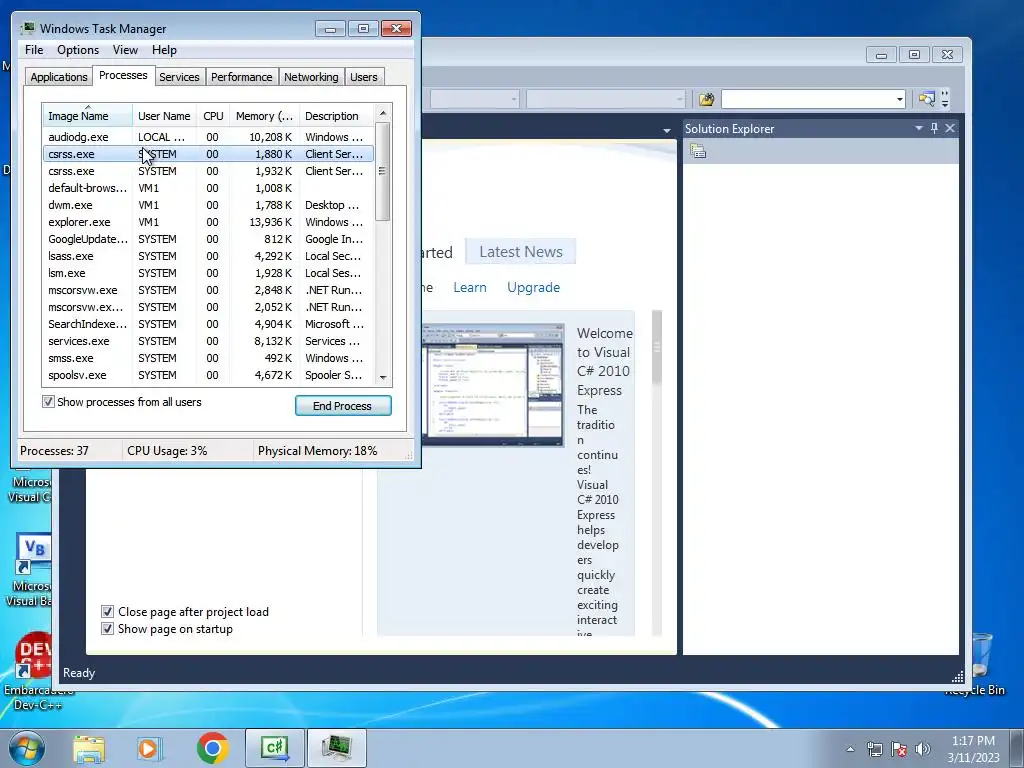1024x768 pixels.
Task: Switch to the Users tab
Action: [364, 77]
